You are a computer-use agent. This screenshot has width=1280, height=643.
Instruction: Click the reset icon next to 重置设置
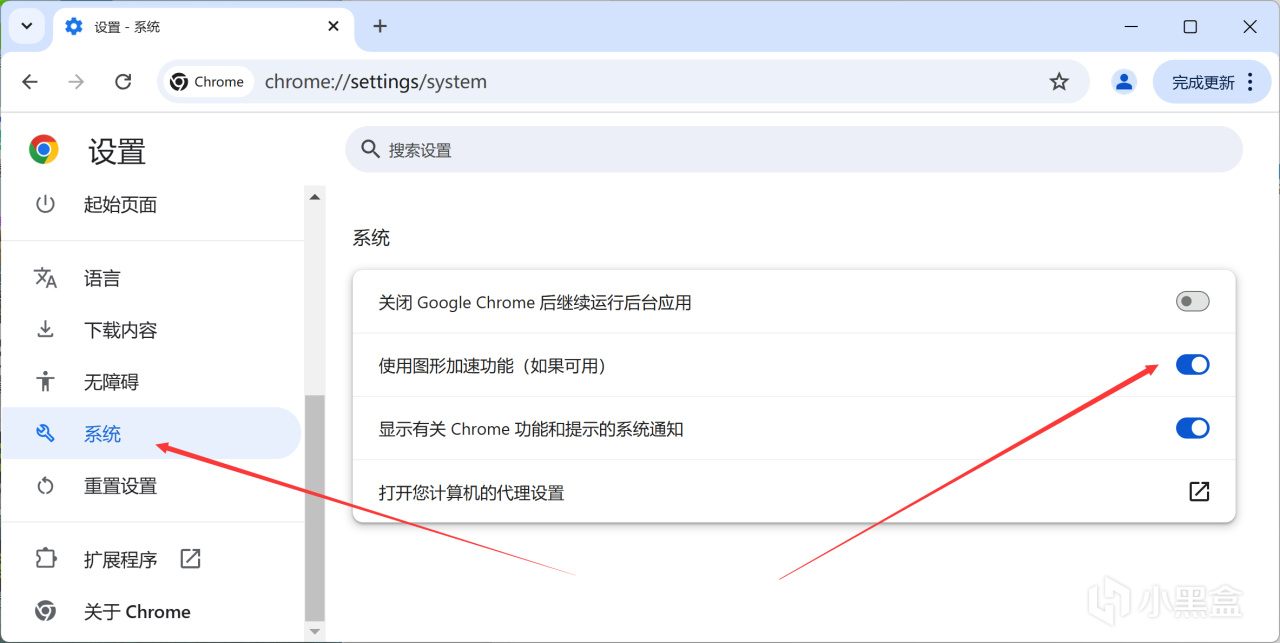coord(45,486)
